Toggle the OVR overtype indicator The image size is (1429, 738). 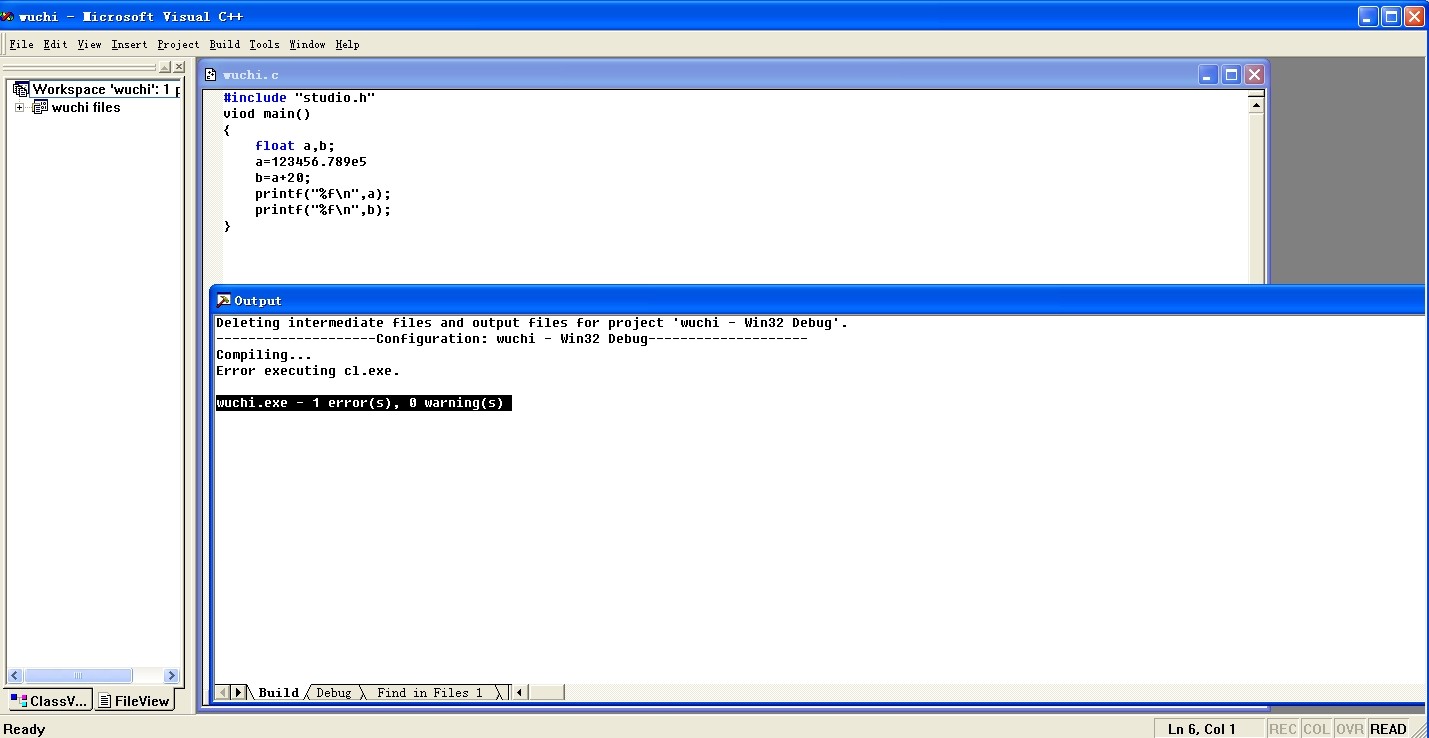[1350, 729]
